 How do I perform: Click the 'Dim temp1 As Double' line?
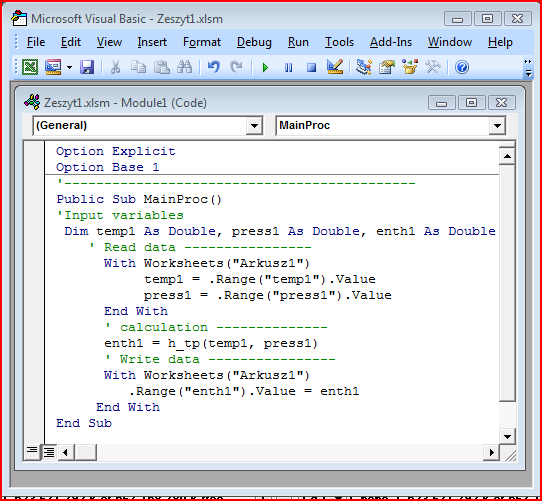(280, 231)
